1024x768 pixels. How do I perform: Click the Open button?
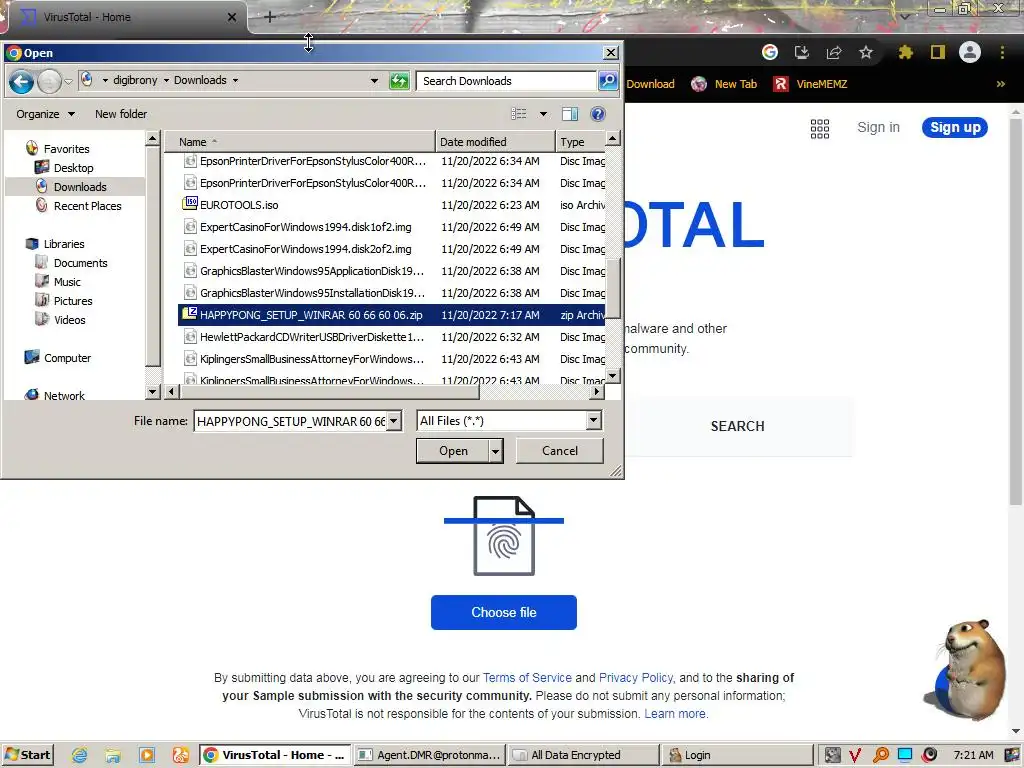453,451
